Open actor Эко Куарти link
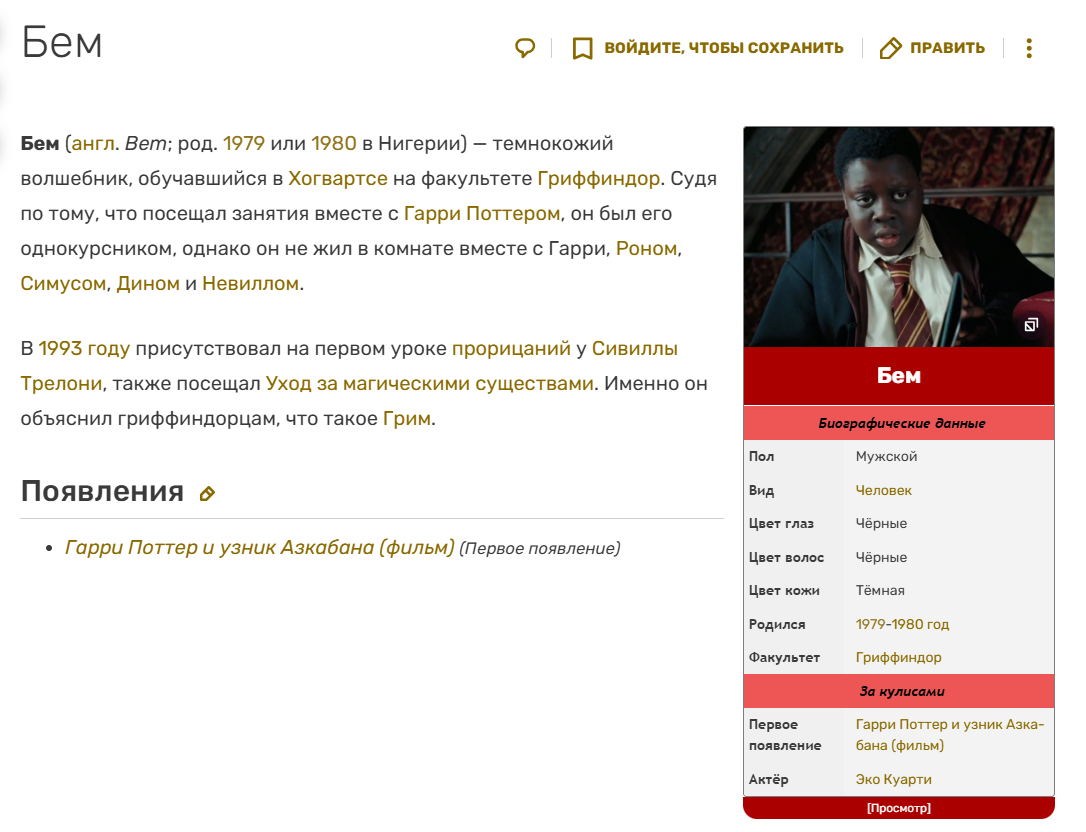The image size is (1086, 832). tap(893, 779)
